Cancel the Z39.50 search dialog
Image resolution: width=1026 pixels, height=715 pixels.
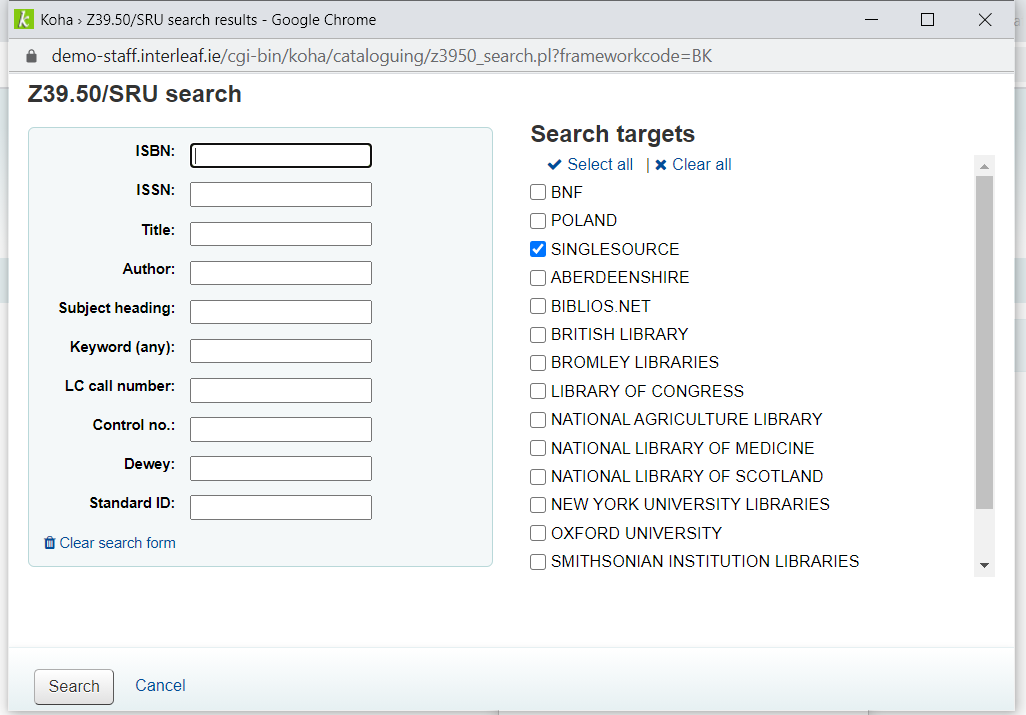pos(160,686)
